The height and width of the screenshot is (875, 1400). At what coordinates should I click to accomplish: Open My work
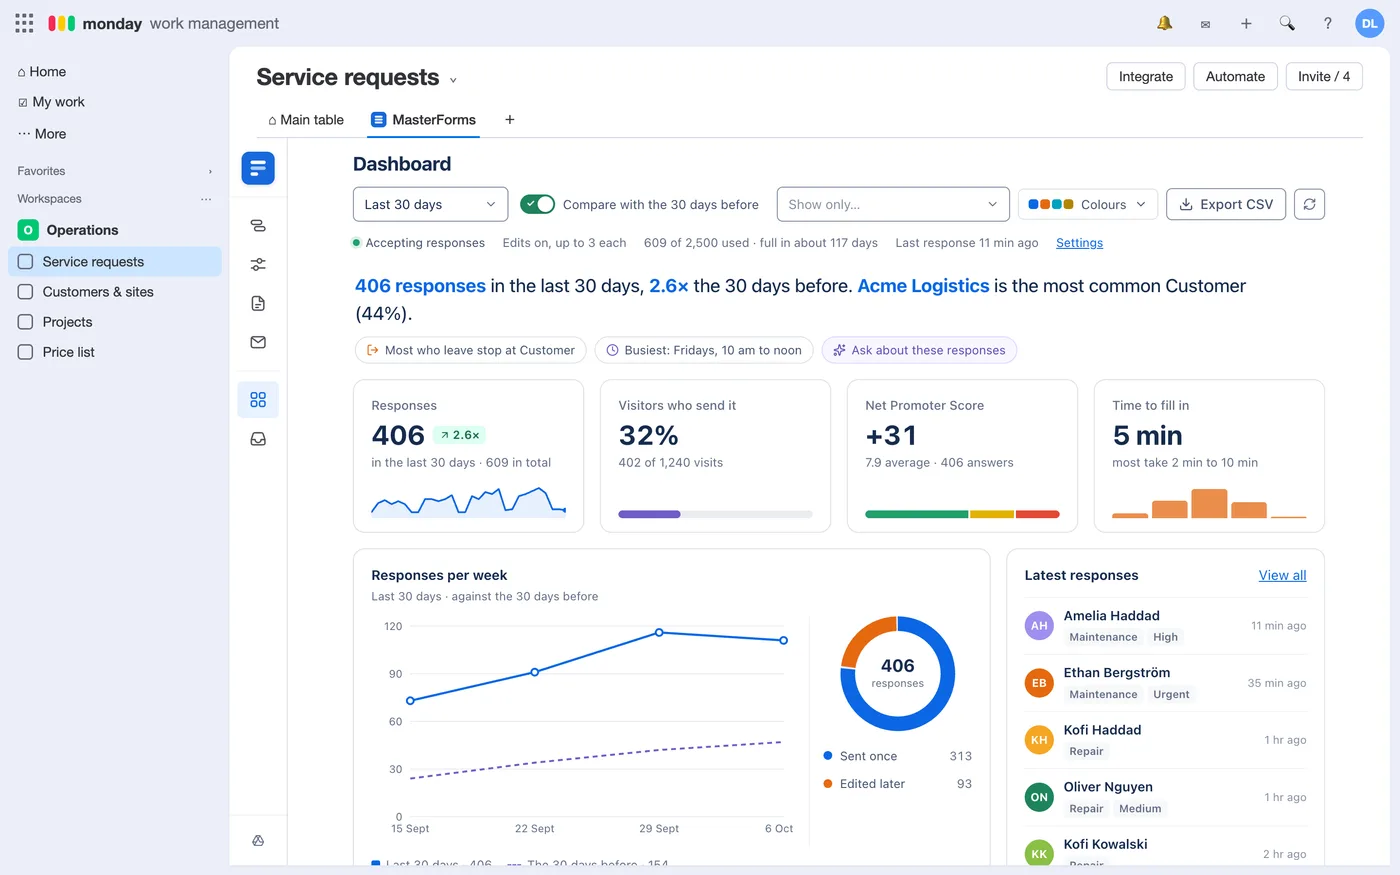pos(51,102)
